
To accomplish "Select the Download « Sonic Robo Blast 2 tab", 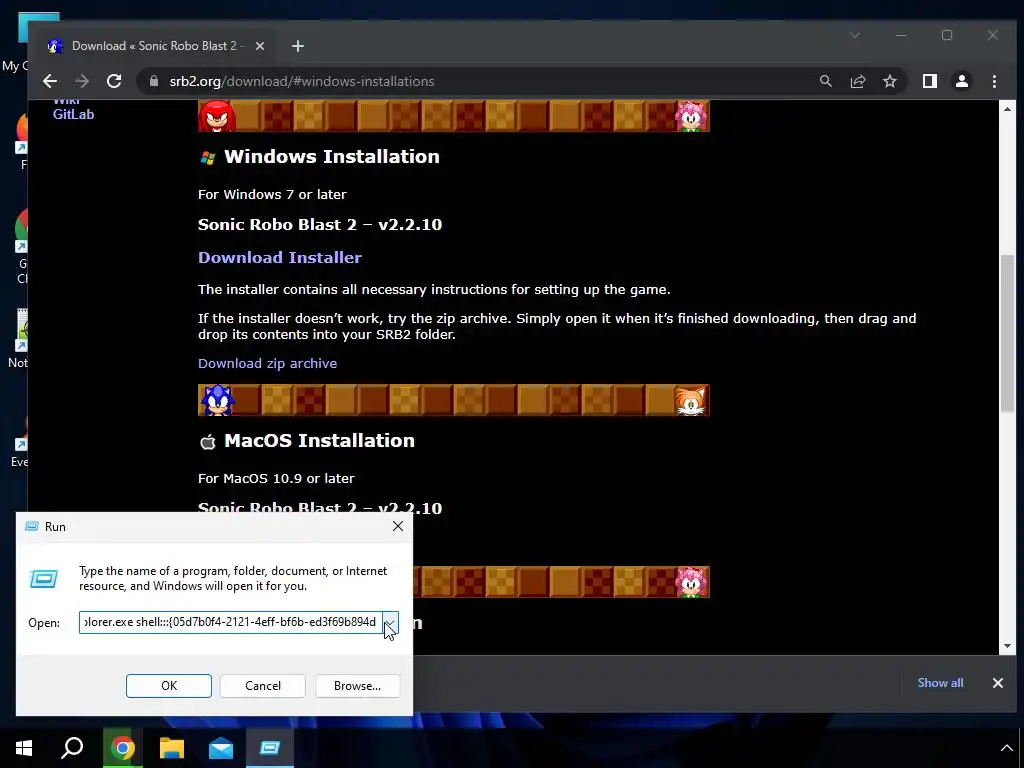I will click(x=154, y=46).
